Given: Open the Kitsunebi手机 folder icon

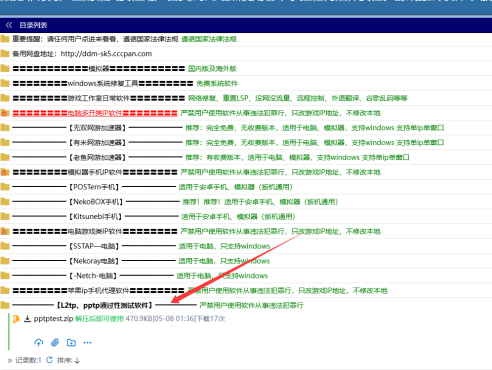Looking at the screenshot, I should (5, 216).
